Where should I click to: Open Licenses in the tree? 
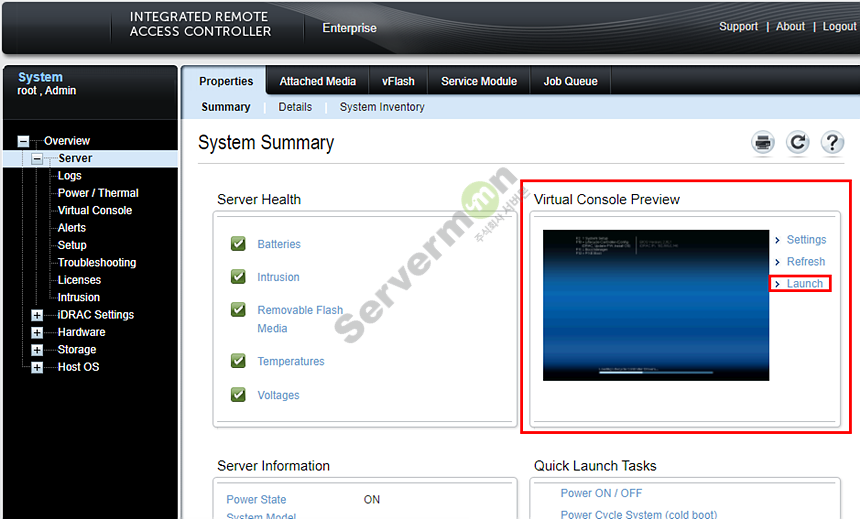(x=80, y=280)
